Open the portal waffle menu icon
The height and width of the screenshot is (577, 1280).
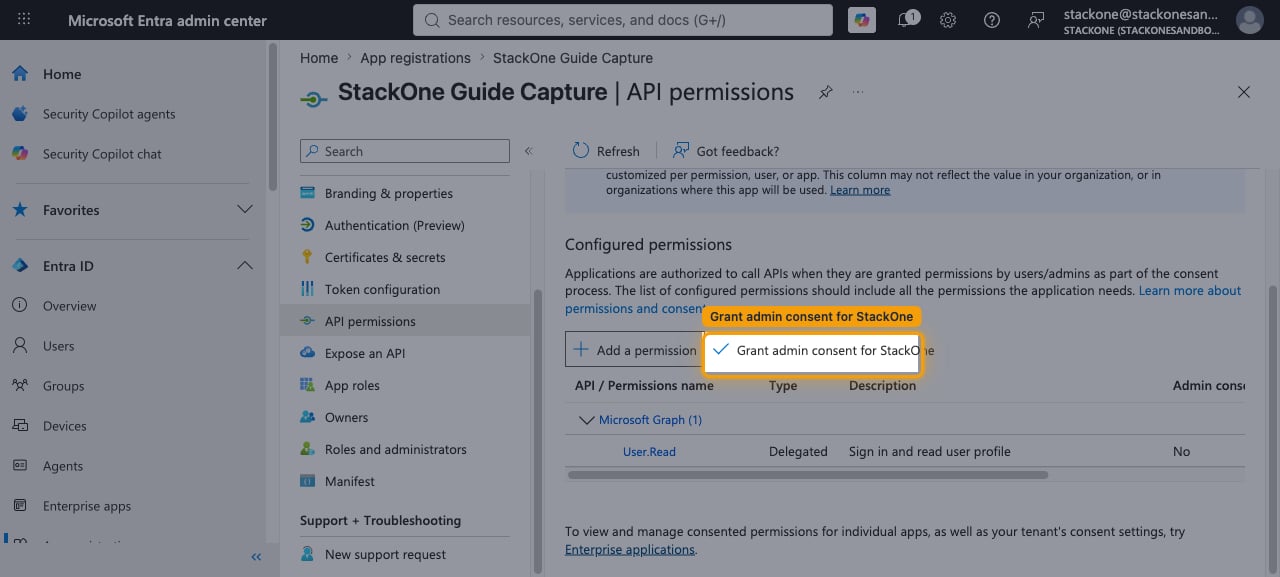(24, 20)
